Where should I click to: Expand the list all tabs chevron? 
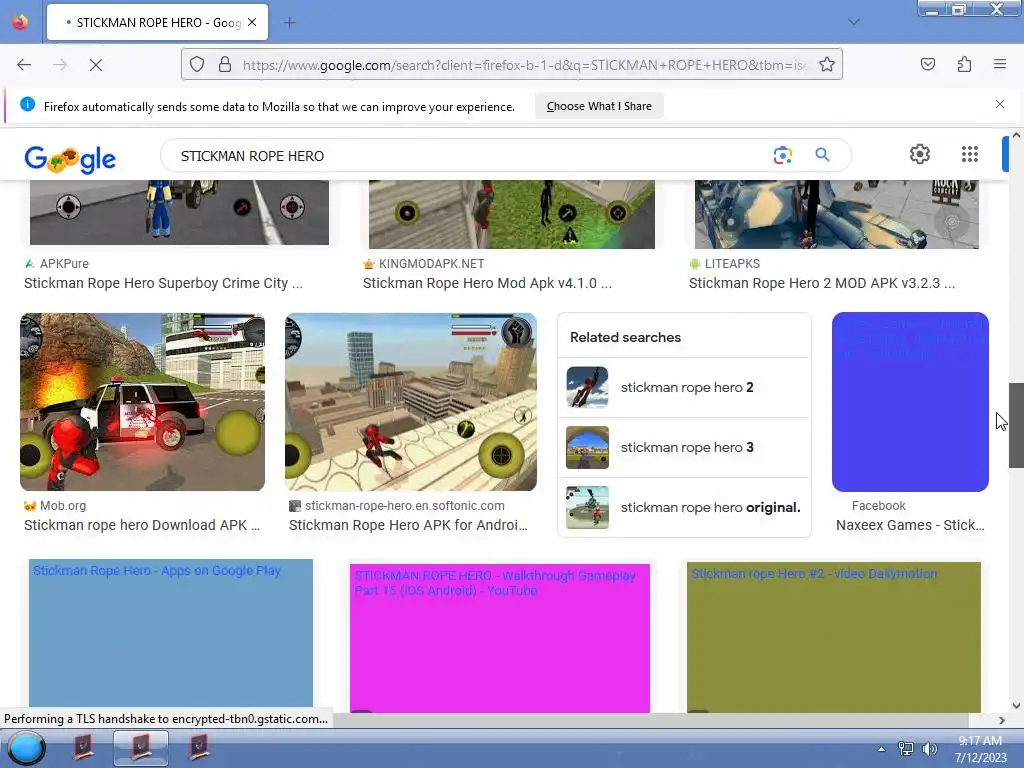pos(854,22)
